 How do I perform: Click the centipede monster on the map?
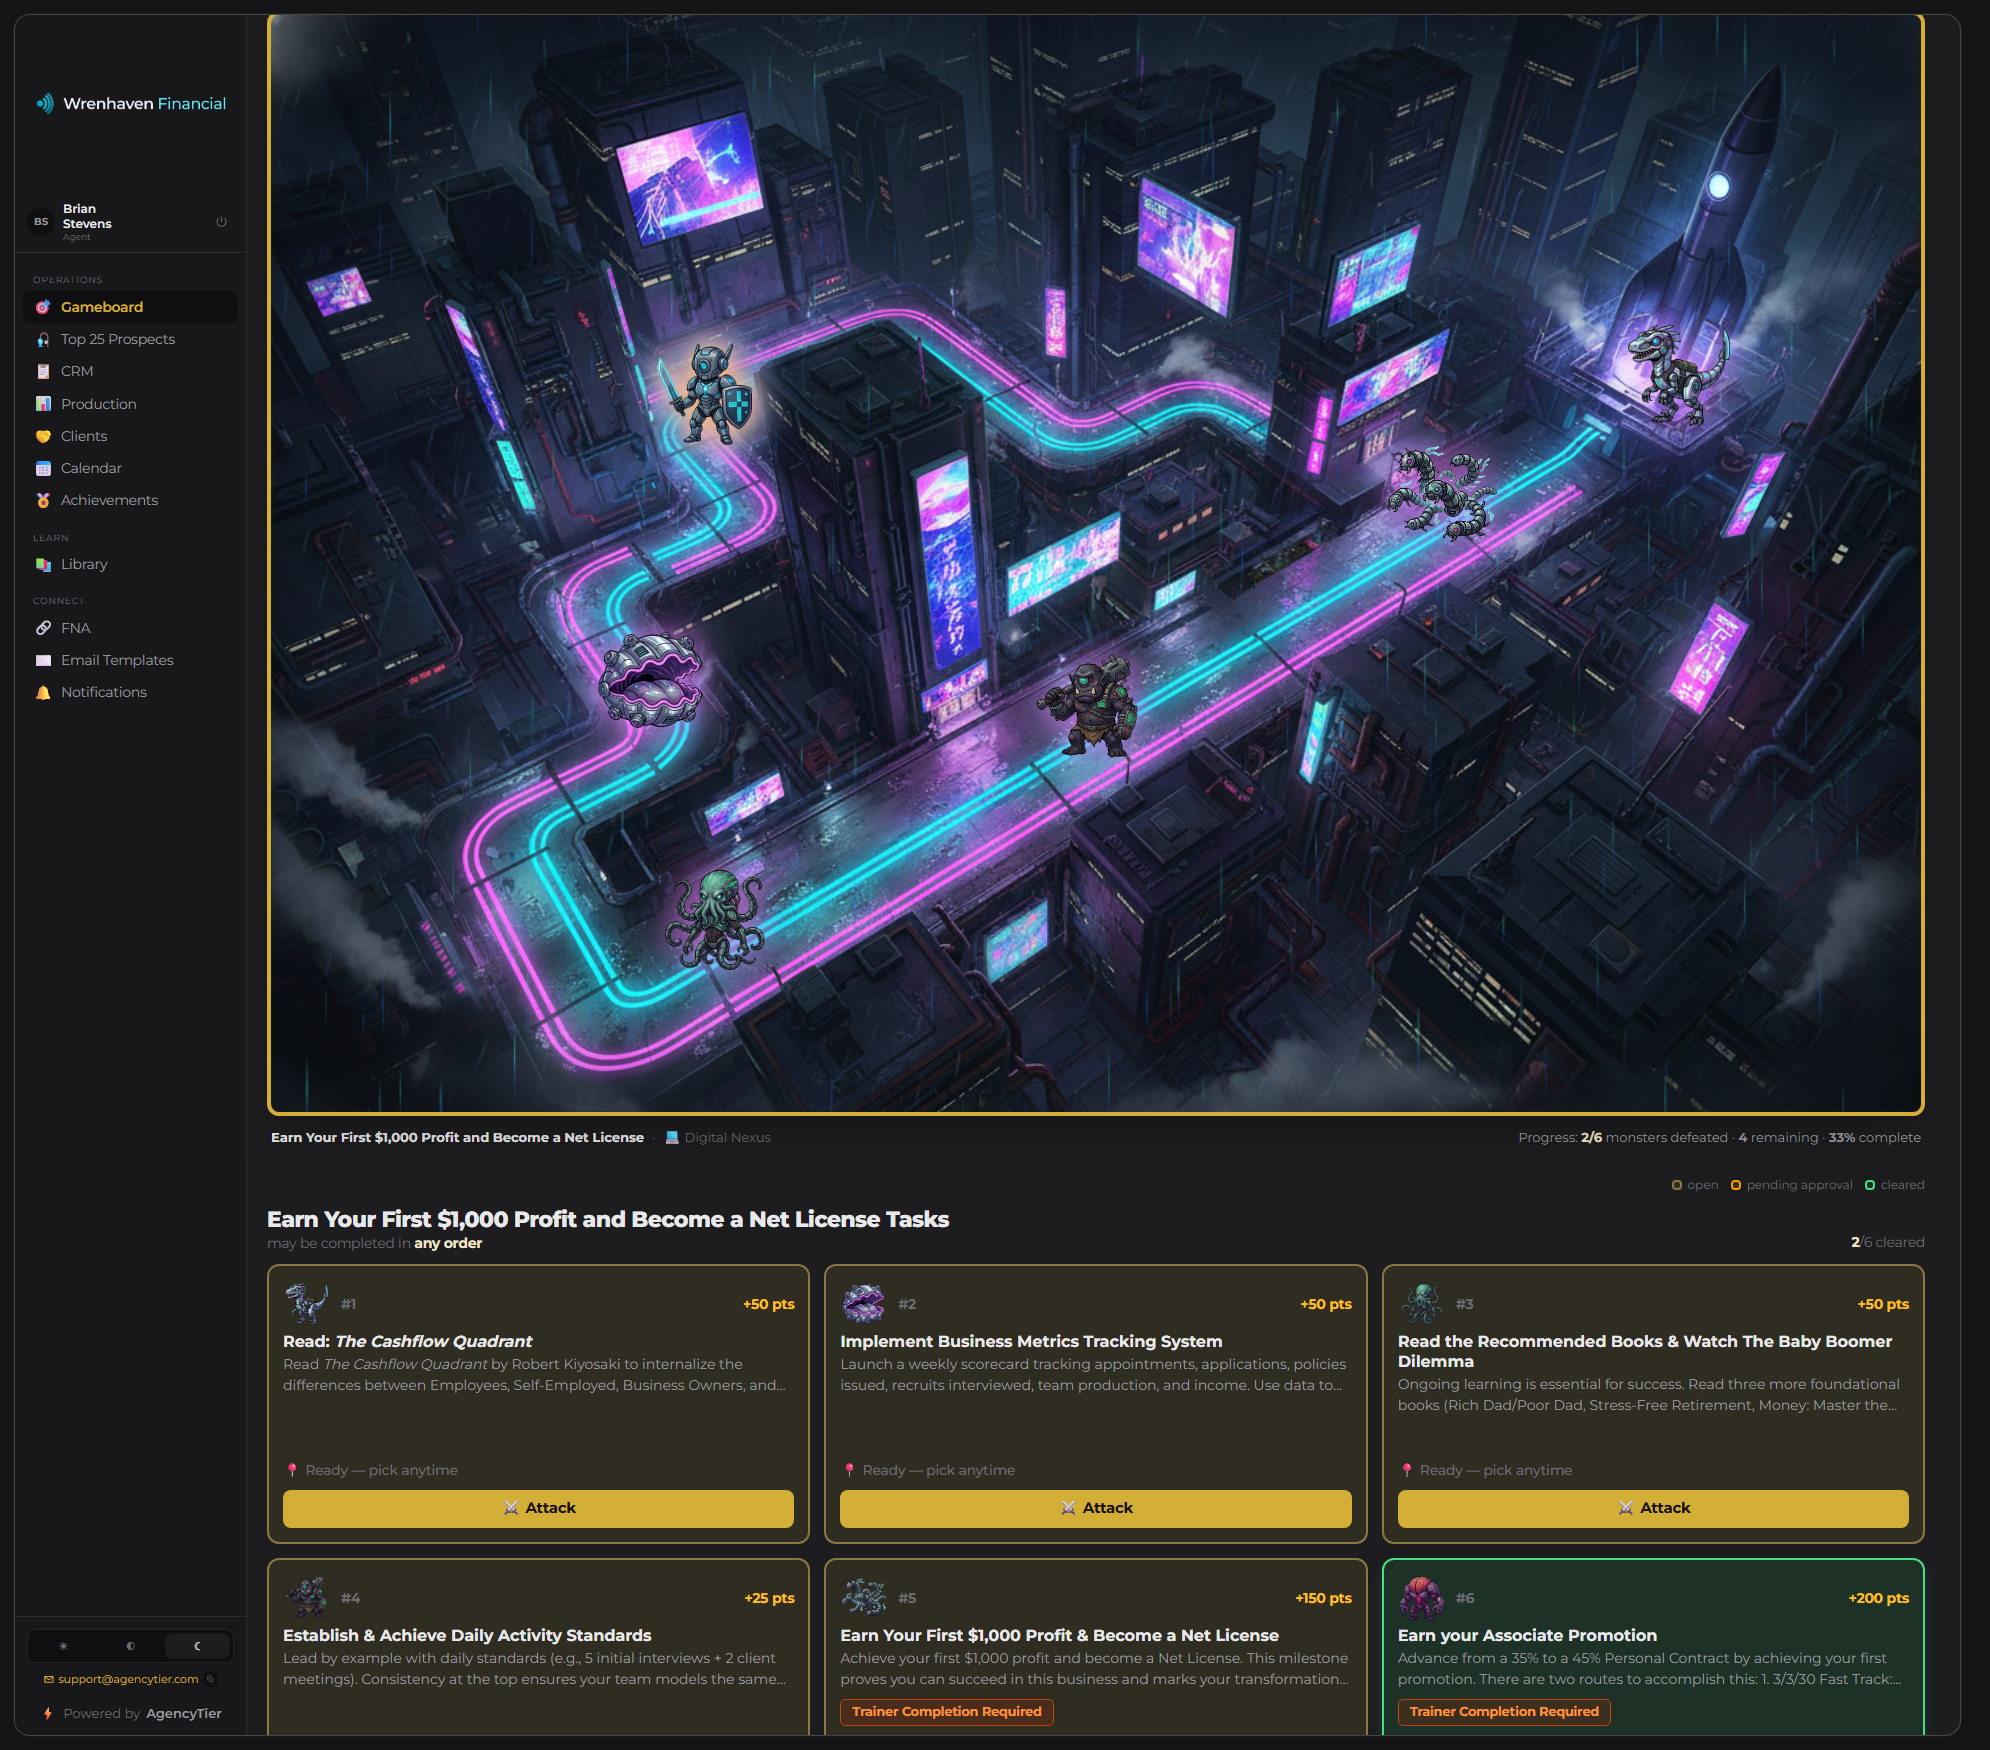pyautogui.click(x=1440, y=495)
